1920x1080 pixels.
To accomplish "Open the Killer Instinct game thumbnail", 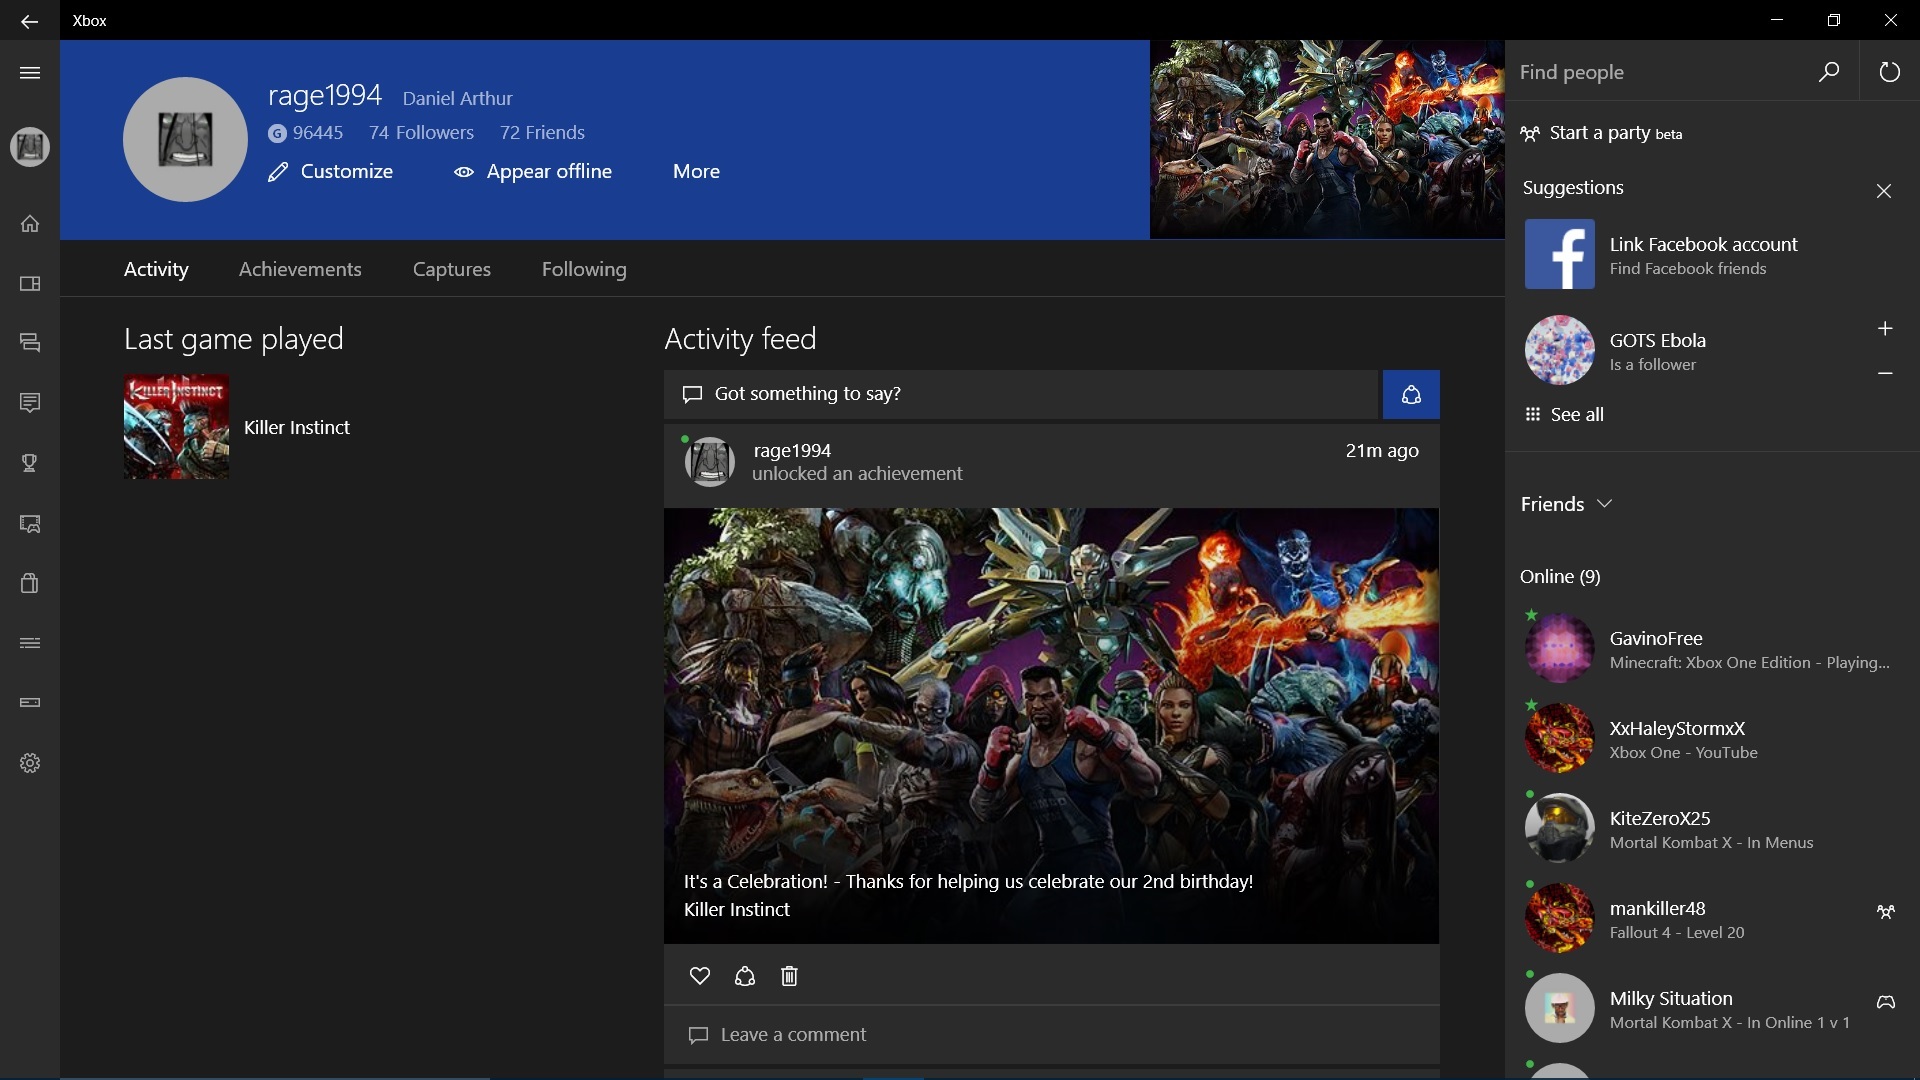I will (x=176, y=427).
